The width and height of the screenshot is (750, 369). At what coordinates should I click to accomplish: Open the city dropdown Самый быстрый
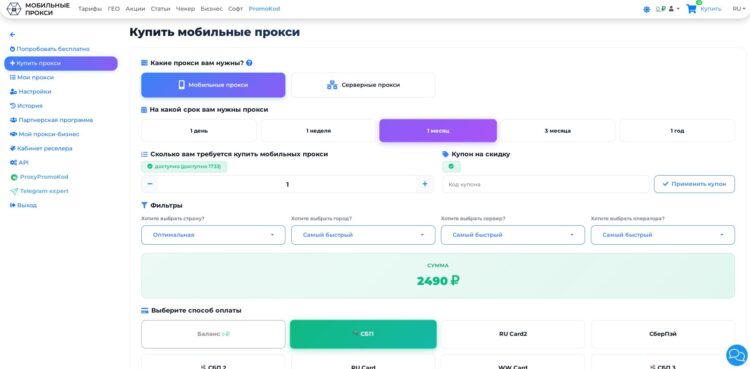[x=364, y=235]
